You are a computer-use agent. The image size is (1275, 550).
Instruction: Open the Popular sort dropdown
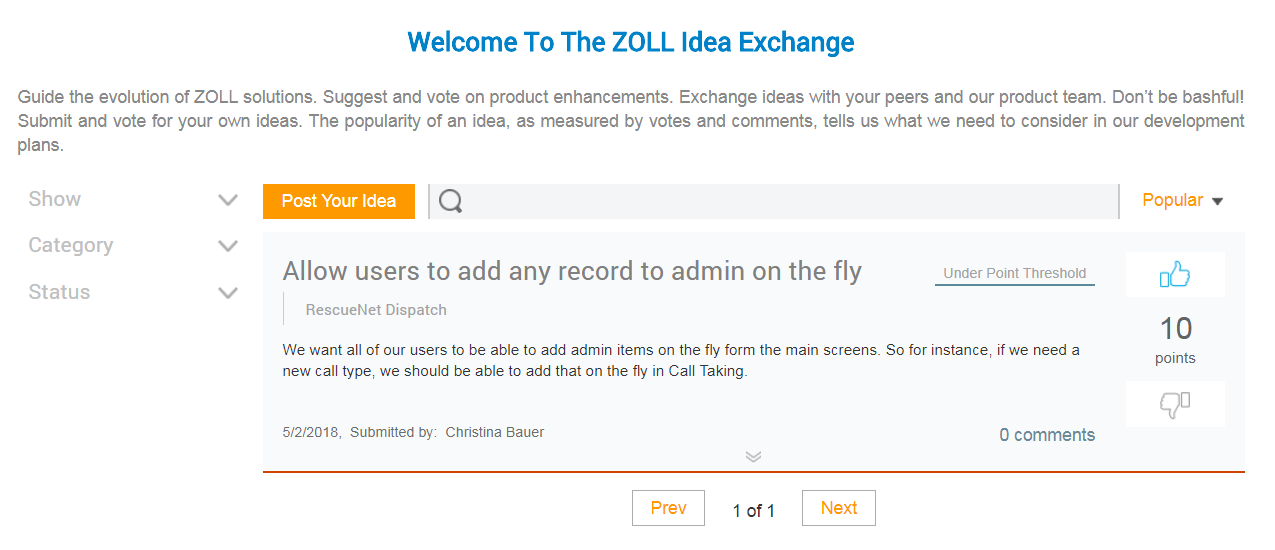1183,200
